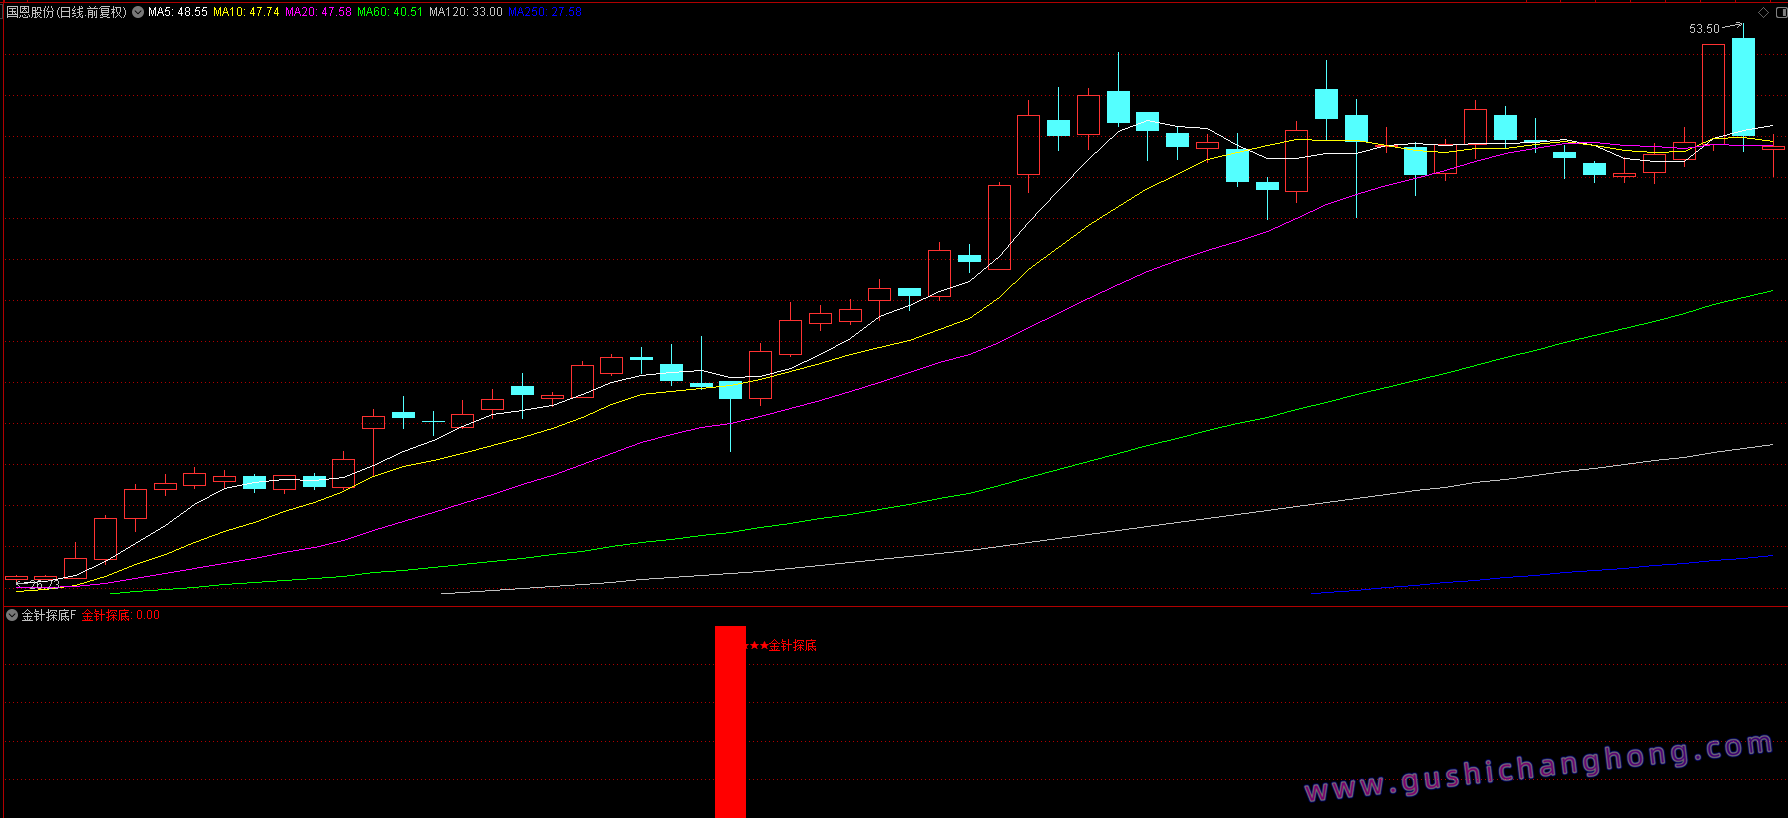Viewport: 1788px width, 818px height.
Task: Select the MA120: 33.00 label
Action: (x=465, y=12)
